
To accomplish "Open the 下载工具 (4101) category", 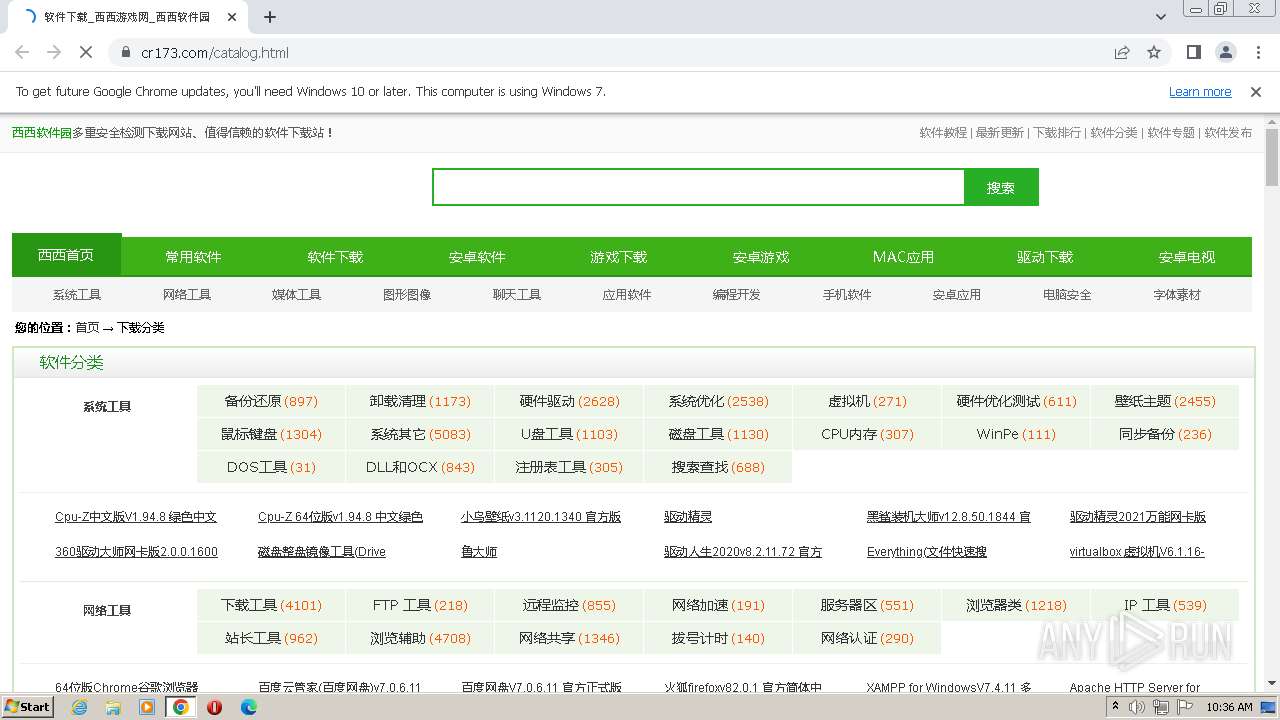I will click(x=271, y=605).
